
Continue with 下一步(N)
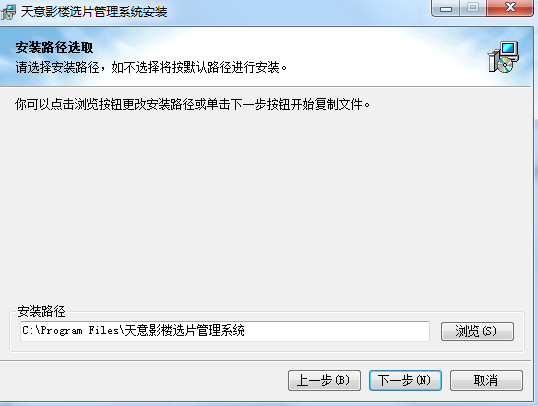[405, 380]
